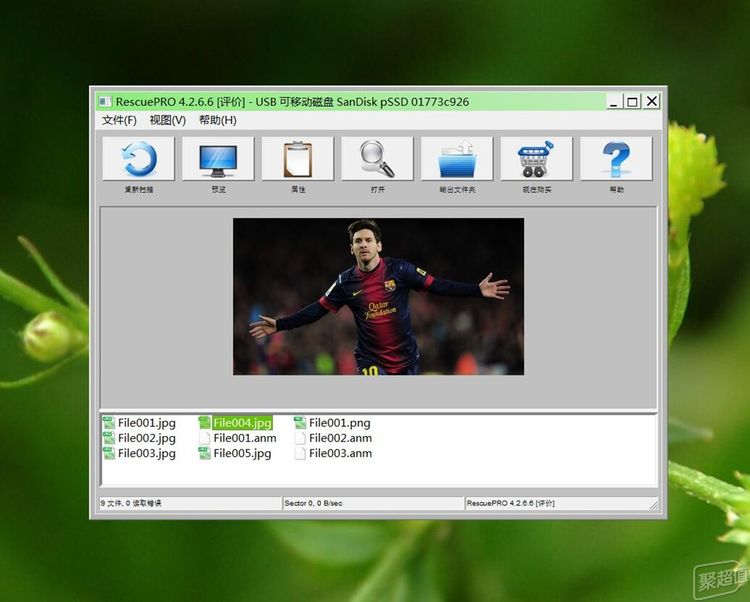750x602 pixels.
Task: Select File002.jpg in the file list
Action: [x=147, y=438]
